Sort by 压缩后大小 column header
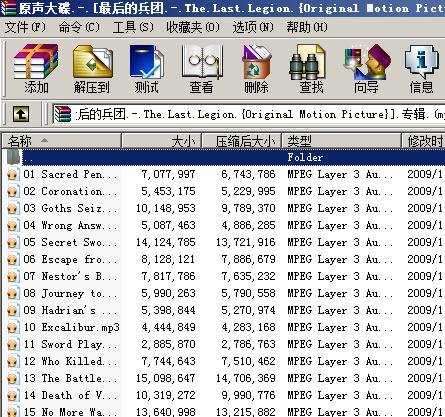The width and height of the screenshot is (445, 417). point(242,141)
